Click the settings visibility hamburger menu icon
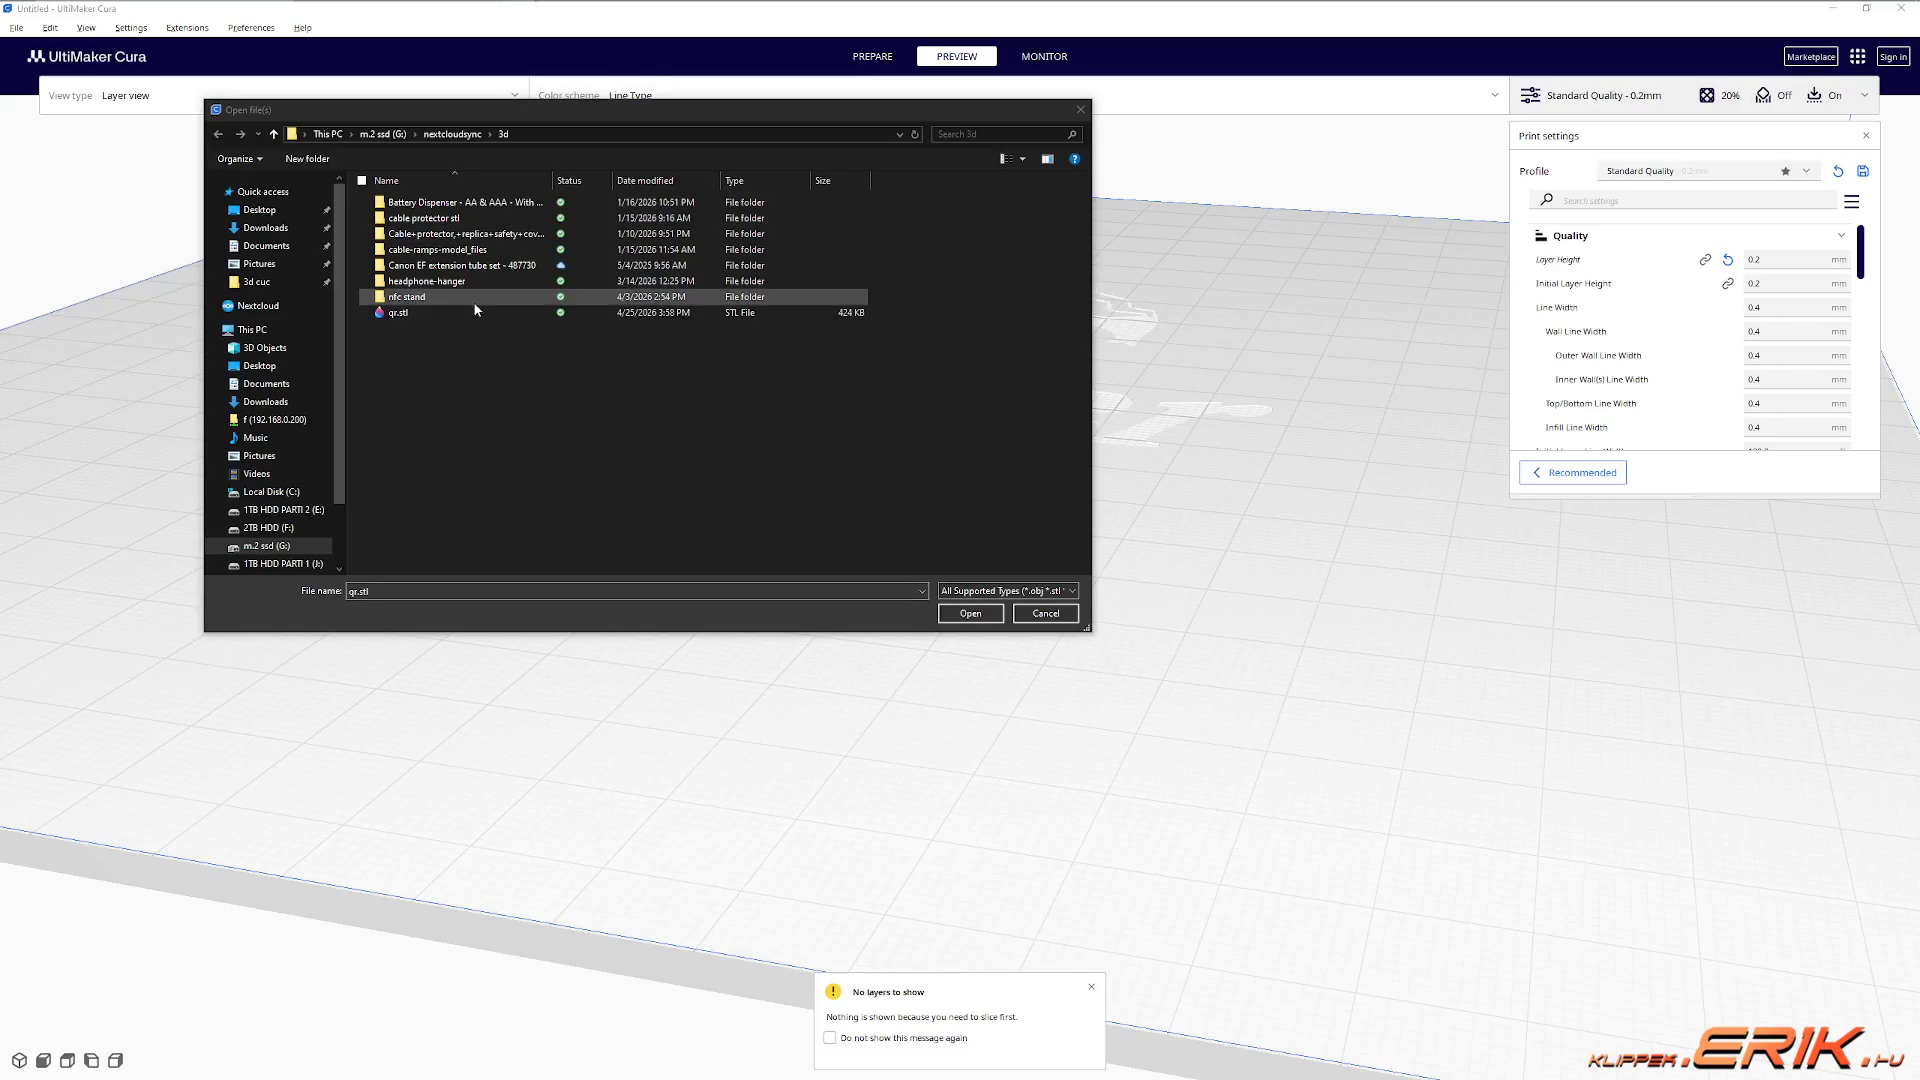1920x1080 pixels. click(1851, 202)
